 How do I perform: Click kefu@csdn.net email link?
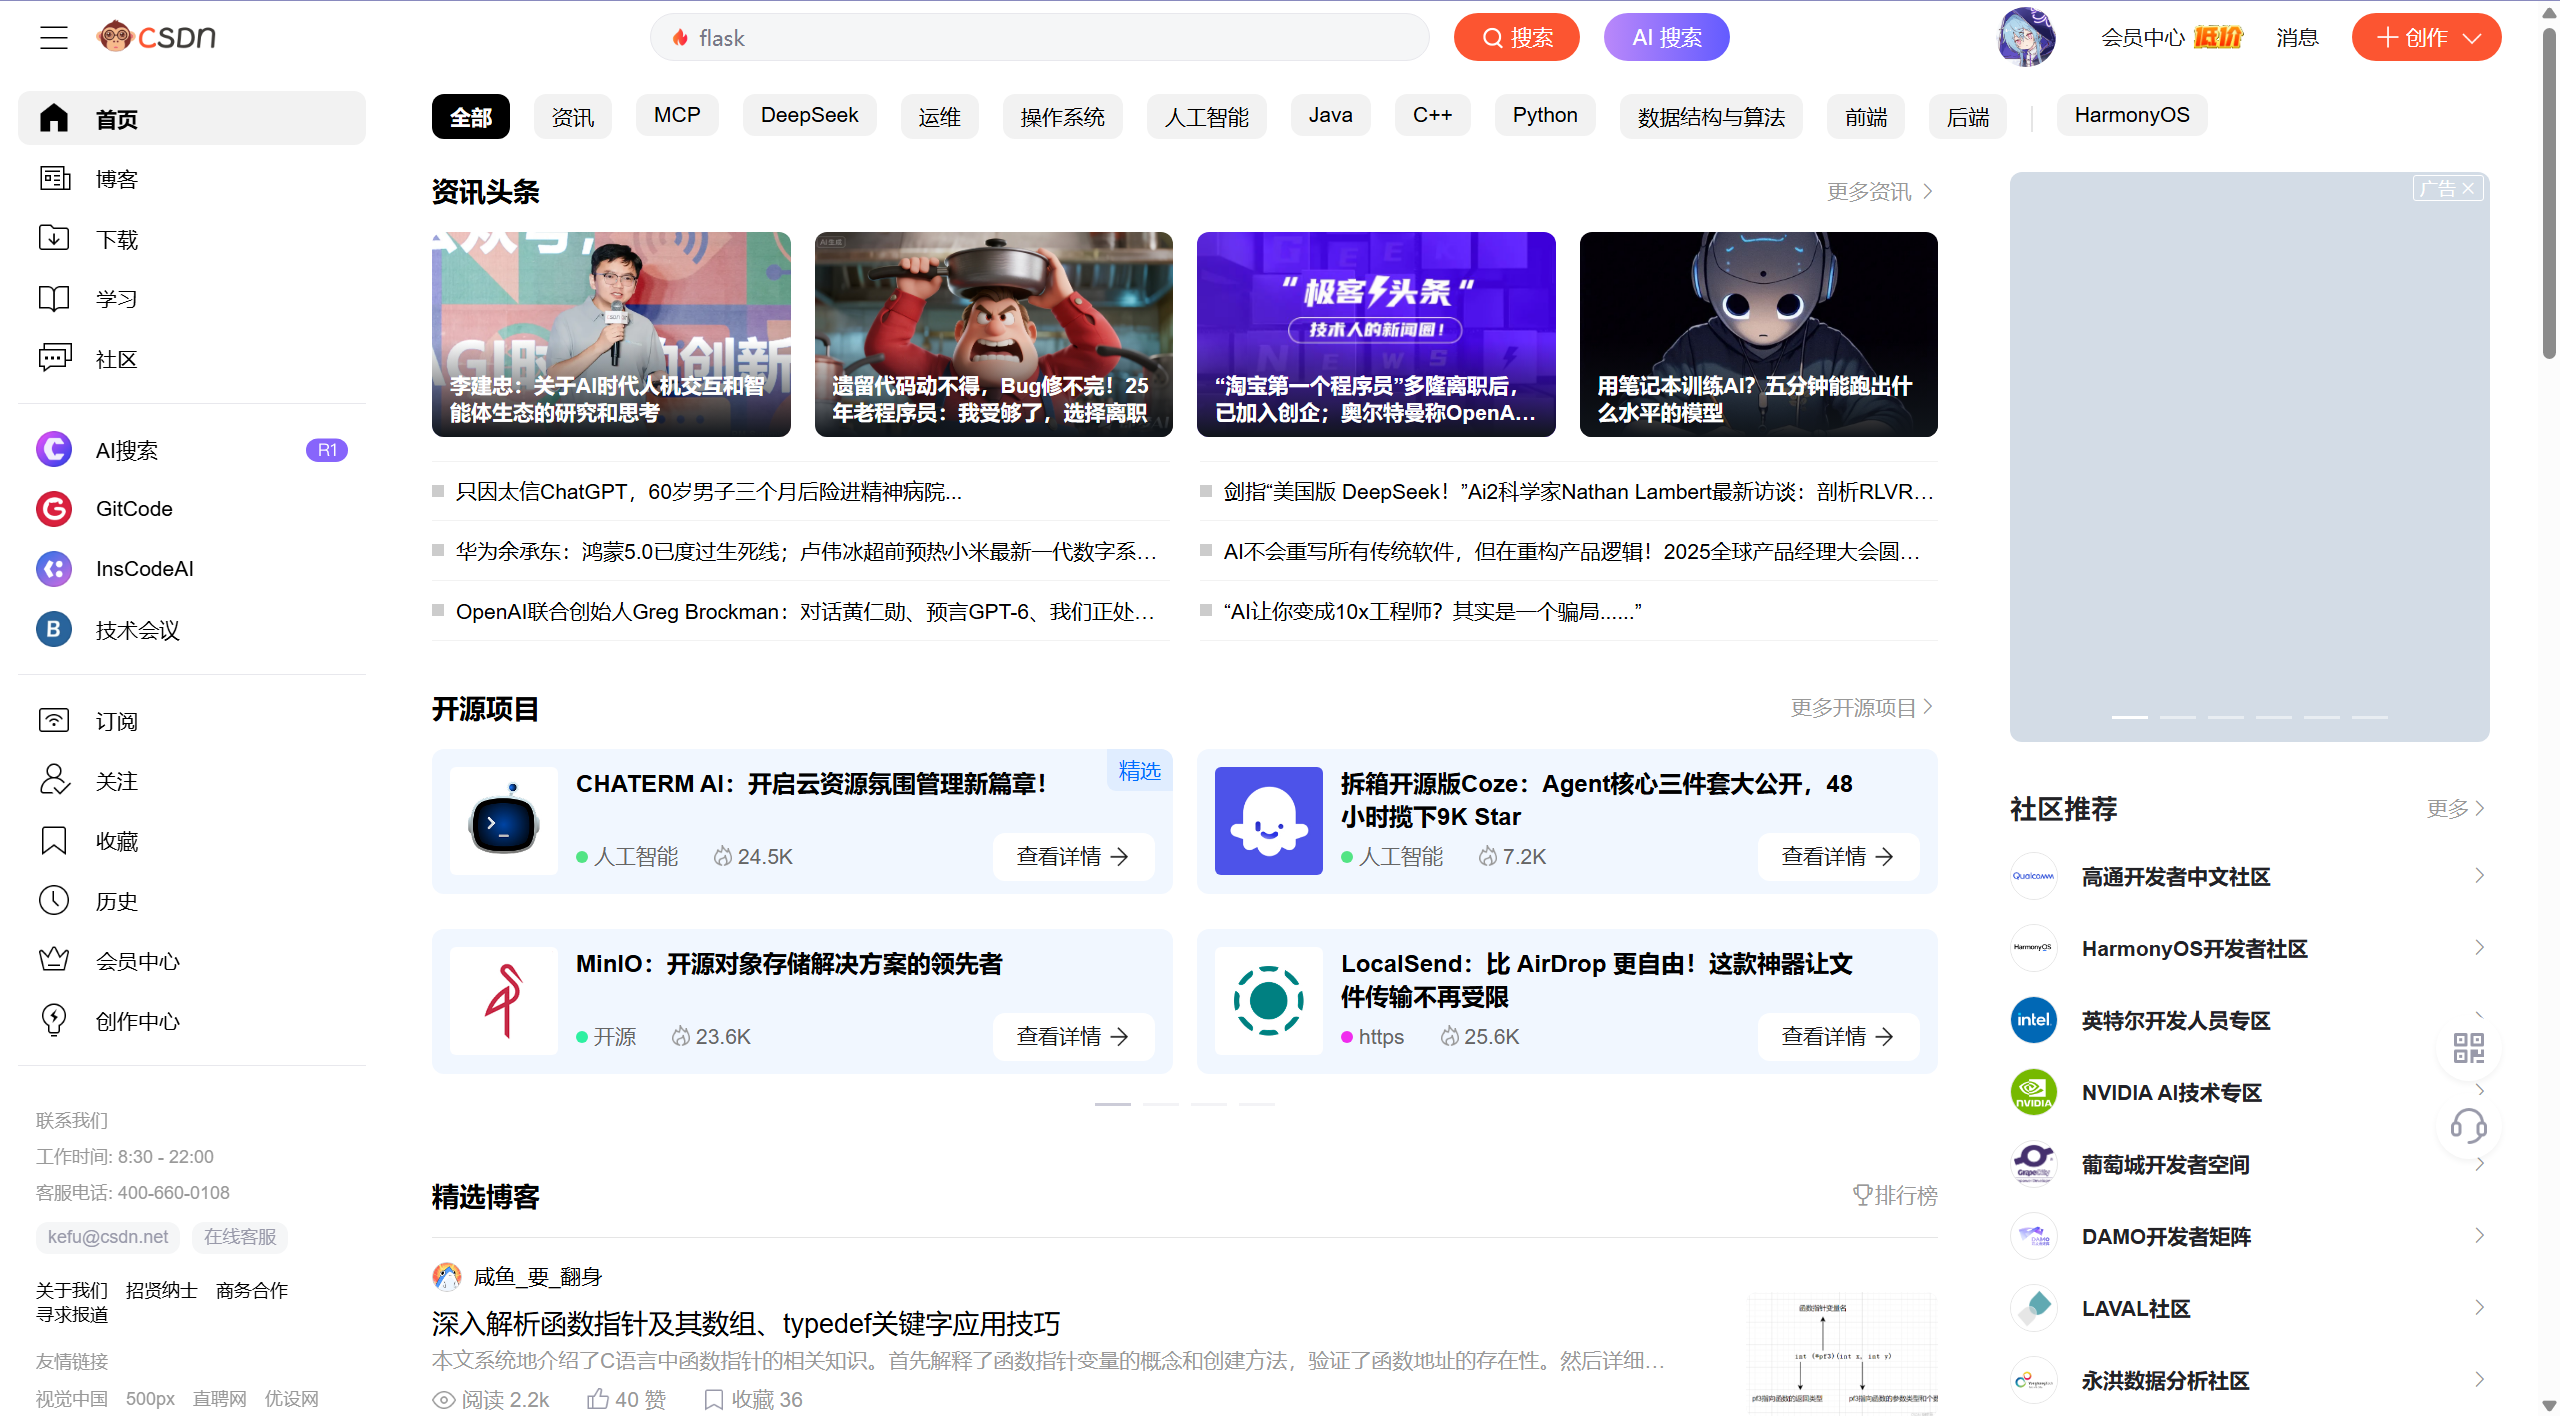click(x=108, y=1237)
